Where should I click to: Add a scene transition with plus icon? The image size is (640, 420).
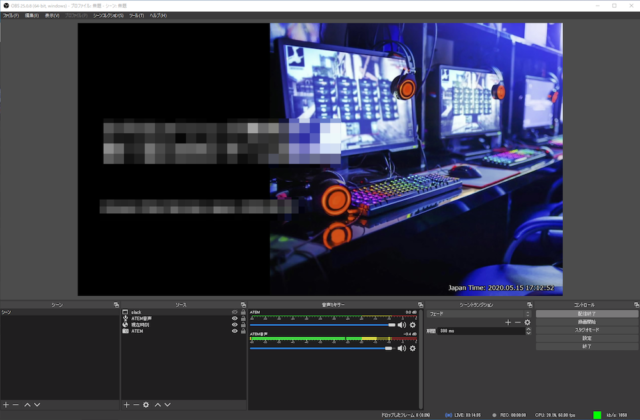507,322
